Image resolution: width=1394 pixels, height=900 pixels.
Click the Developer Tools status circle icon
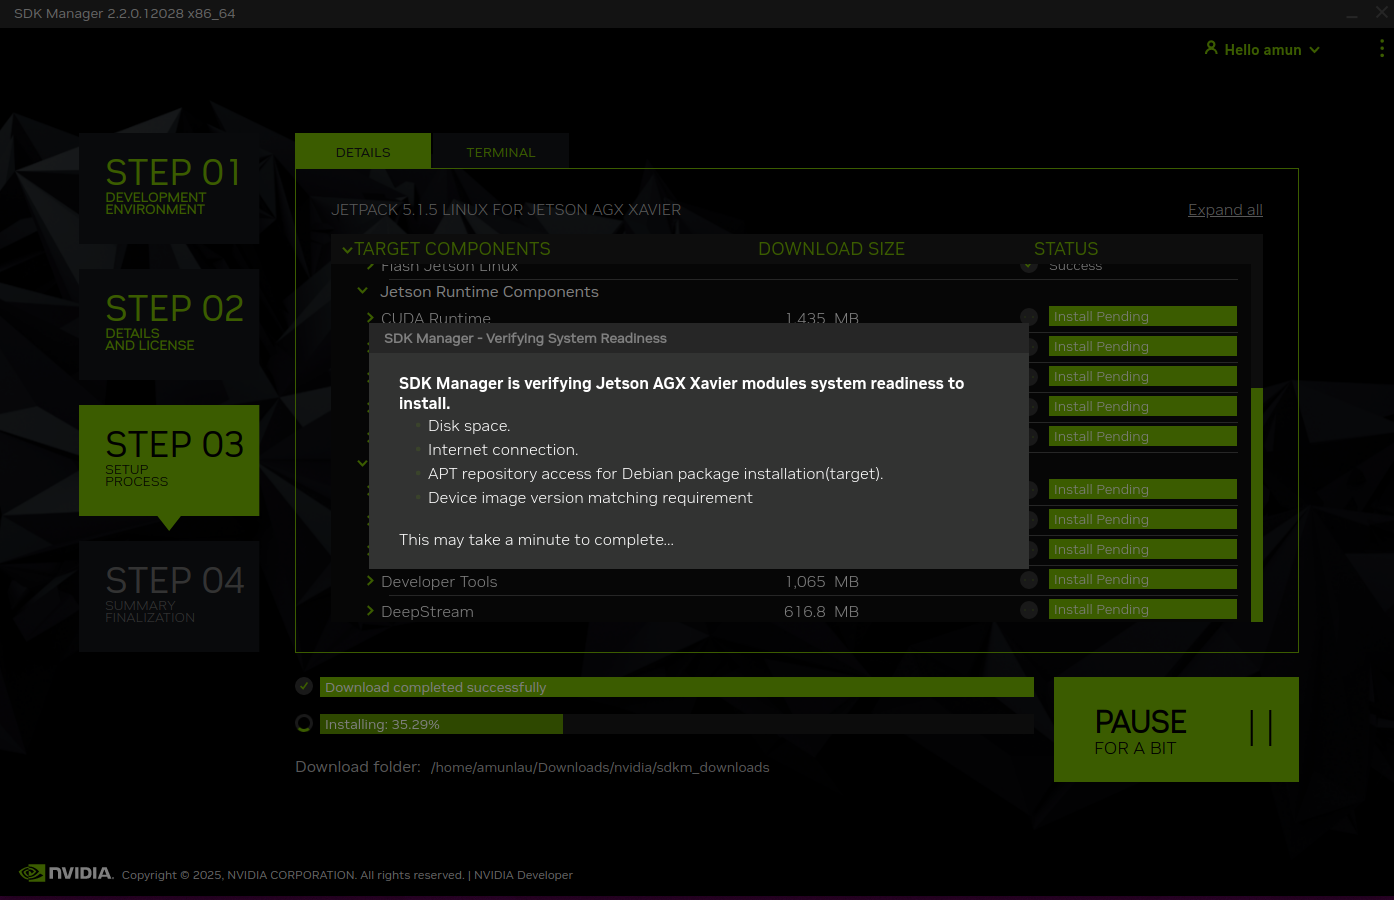pyautogui.click(x=1029, y=579)
